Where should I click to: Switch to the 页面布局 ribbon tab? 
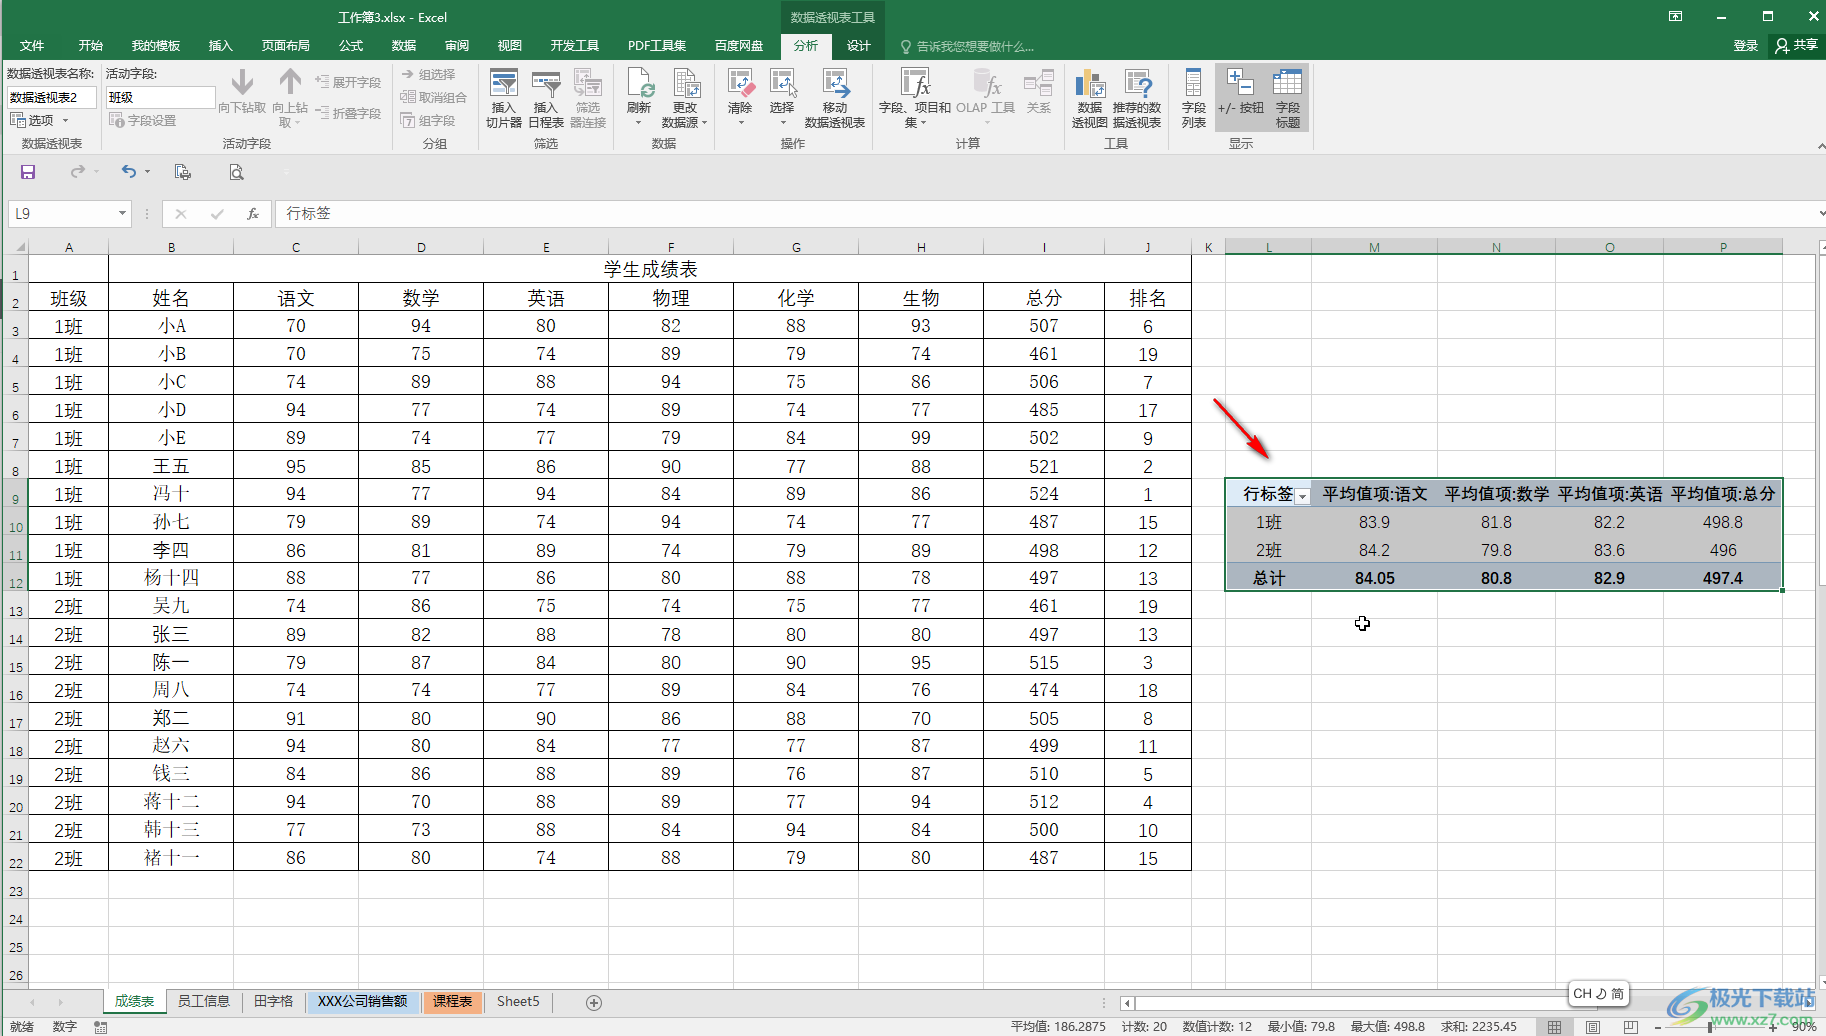click(286, 46)
